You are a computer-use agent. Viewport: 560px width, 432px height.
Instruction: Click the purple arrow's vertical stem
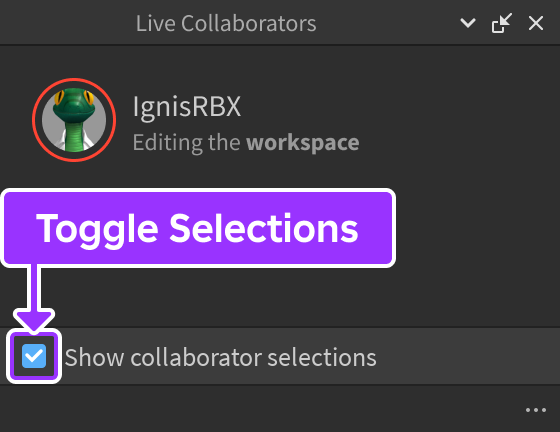click(34, 287)
